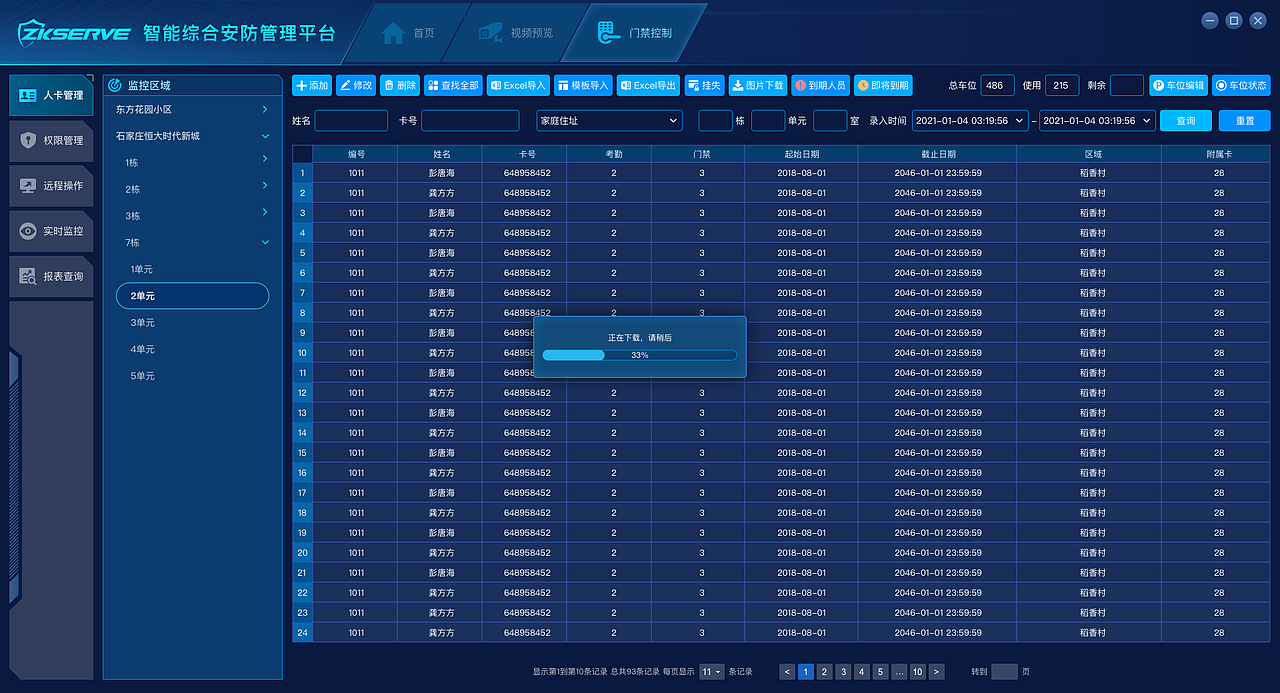Click the 查找全部 search-all button
The width and height of the screenshot is (1280, 693).
pyautogui.click(x=453, y=86)
